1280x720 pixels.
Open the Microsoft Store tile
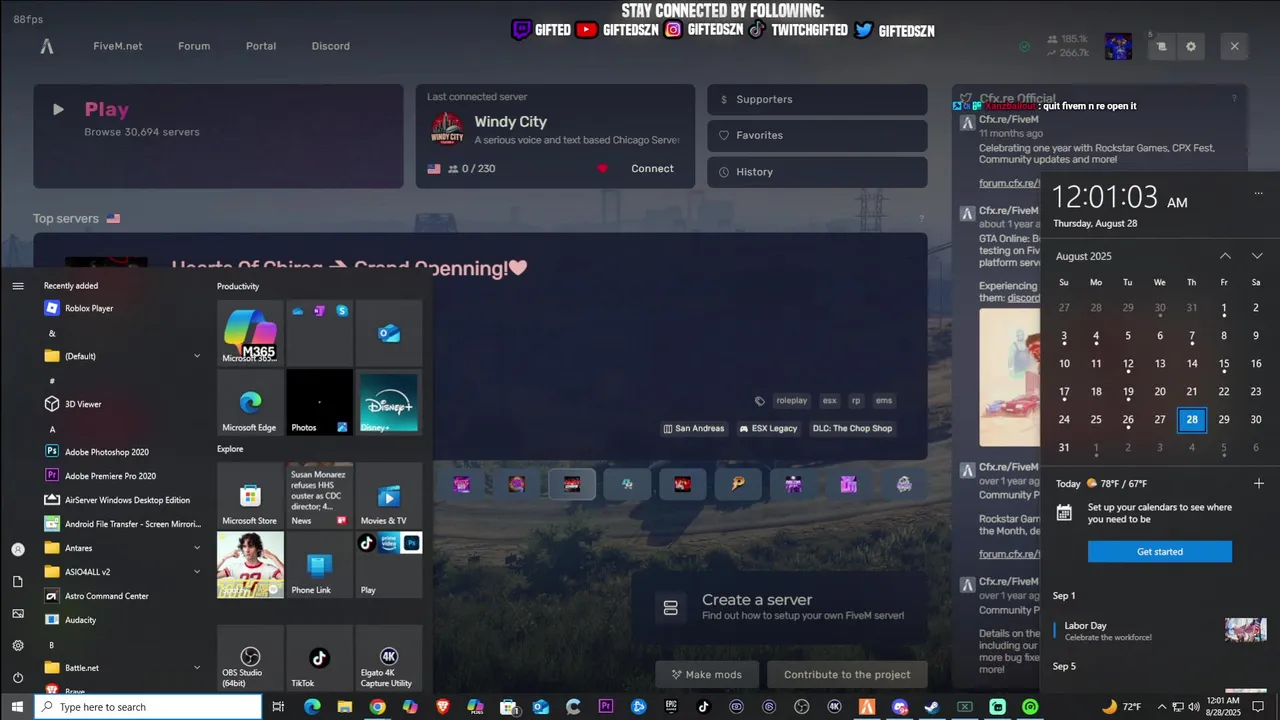click(x=250, y=495)
